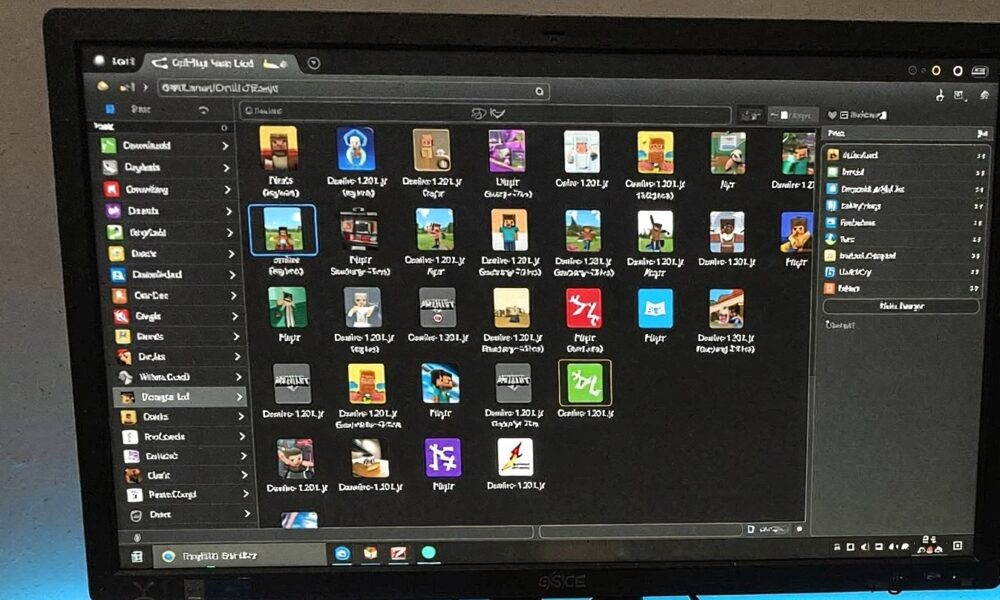Open the circled dropdown arrow beside tabs
The image size is (1000, 600).
pyautogui.click(x=314, y=63)
